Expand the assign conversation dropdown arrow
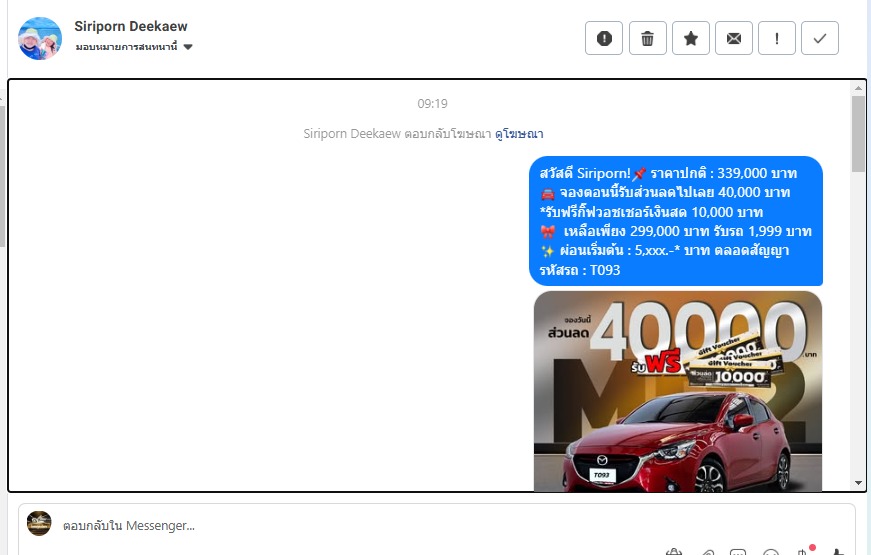 (188, 47)
